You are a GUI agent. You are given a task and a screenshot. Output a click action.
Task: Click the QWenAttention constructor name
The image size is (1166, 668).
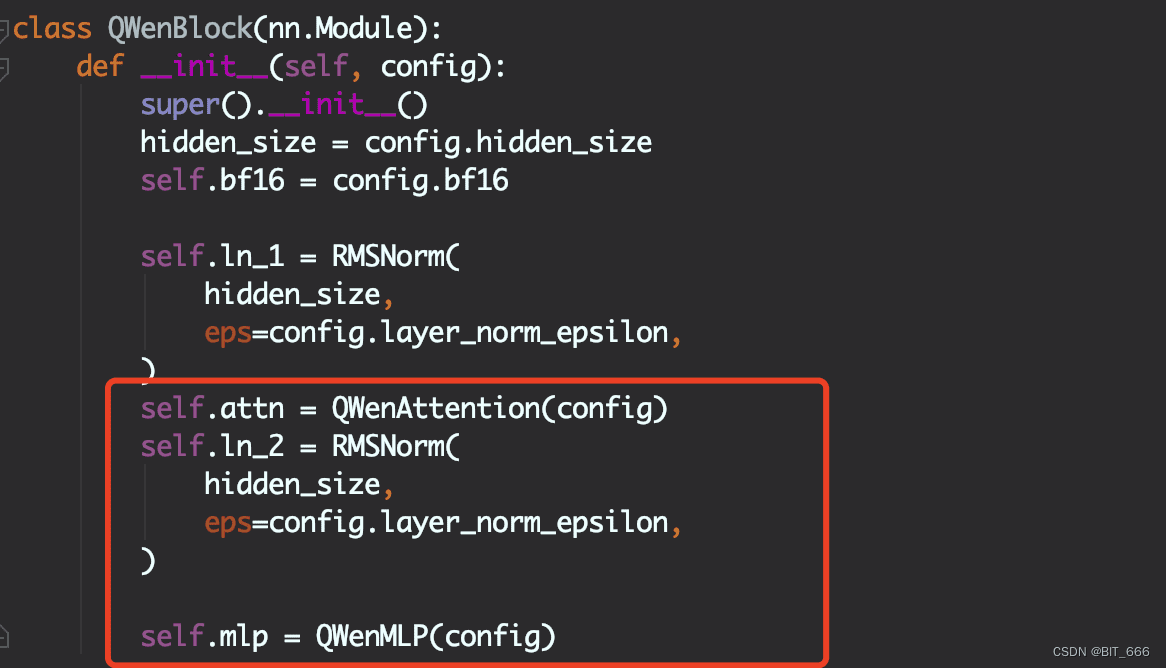click(x=436, y=408)
